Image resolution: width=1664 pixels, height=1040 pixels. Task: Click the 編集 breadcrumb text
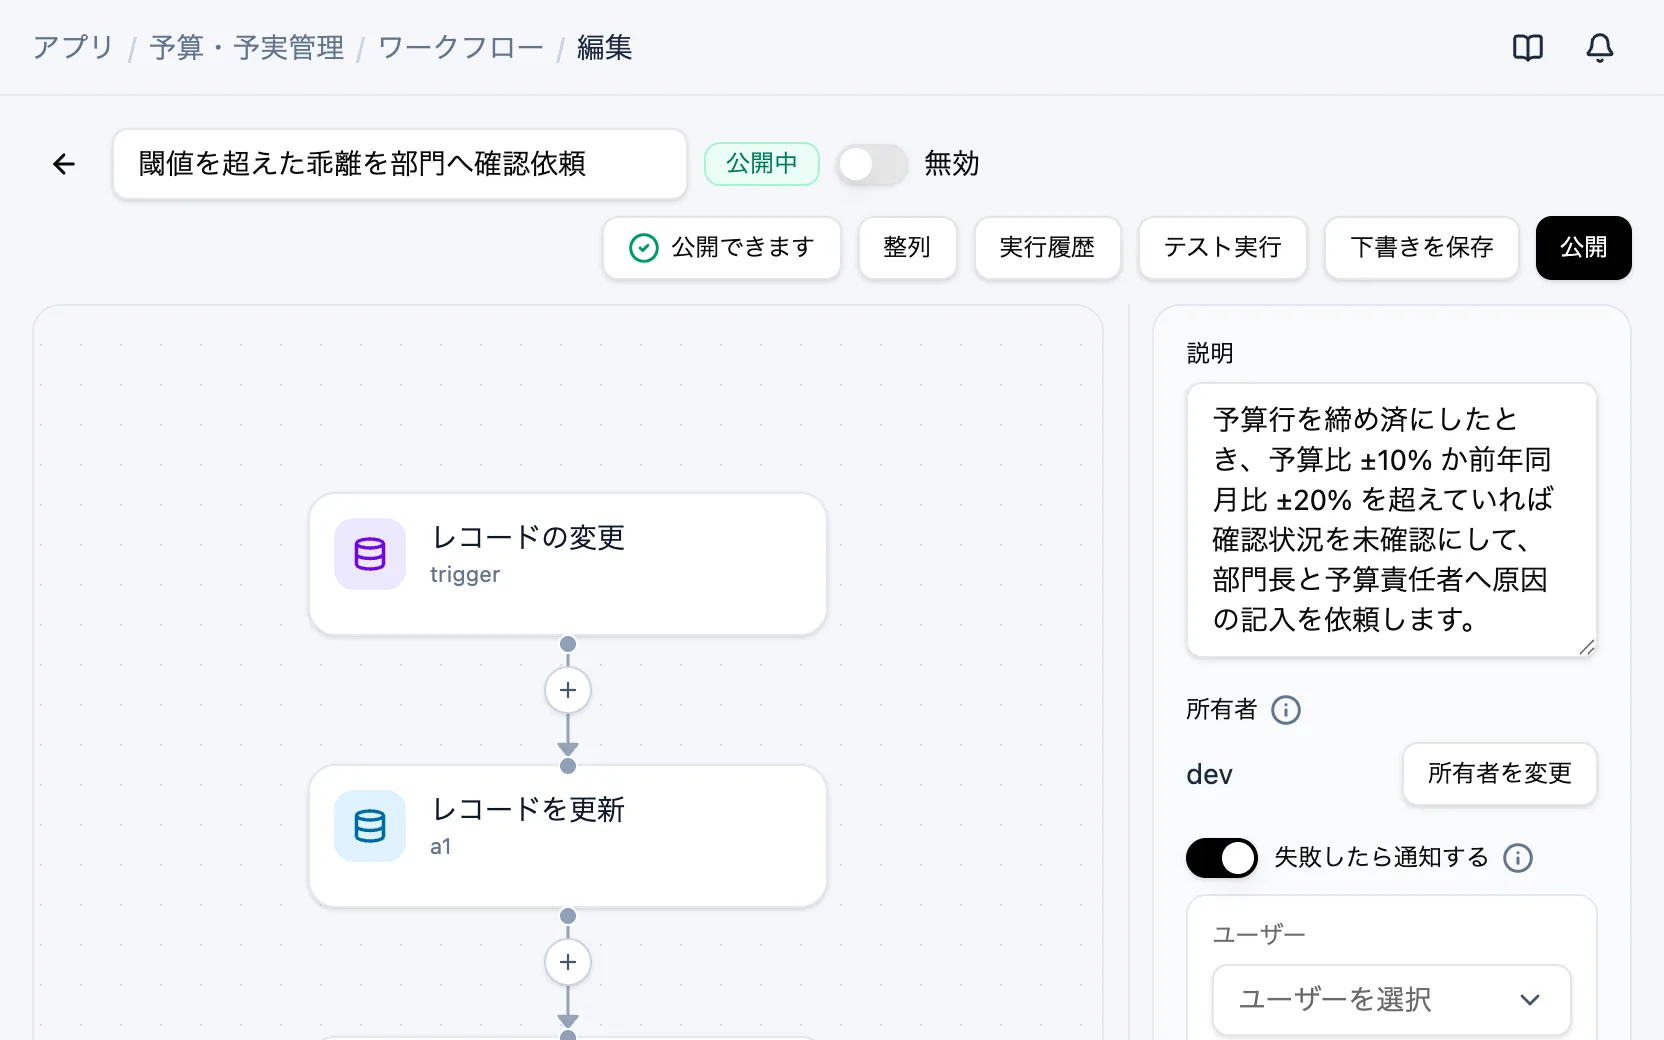pyautogui.click(x=605, y=48)
